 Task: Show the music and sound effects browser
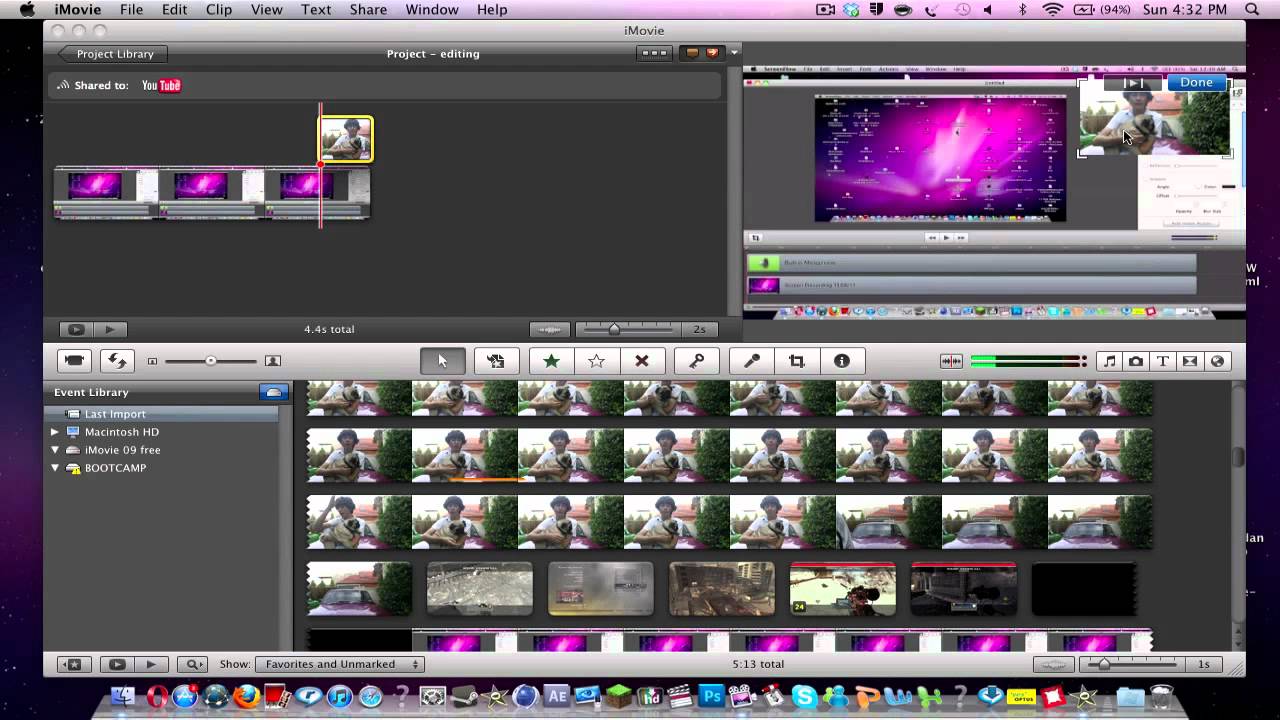(x=1109, y=361)
